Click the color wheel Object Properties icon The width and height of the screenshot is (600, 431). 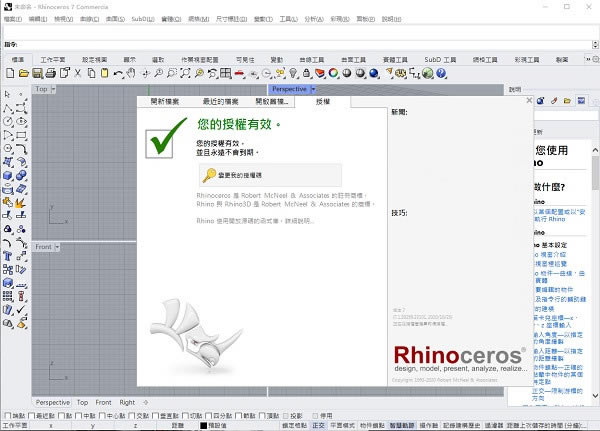click(333, 73)
